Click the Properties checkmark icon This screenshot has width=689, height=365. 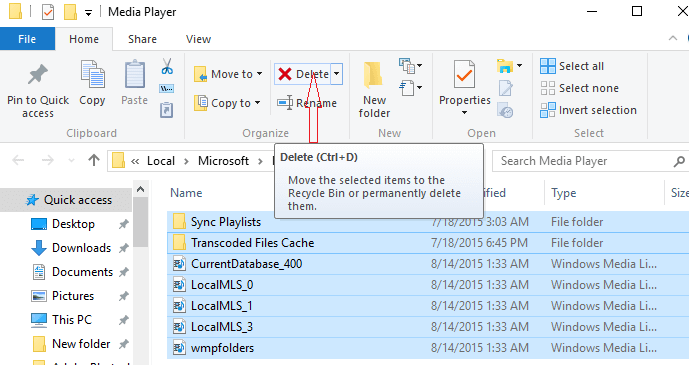(x=464, y=75)
